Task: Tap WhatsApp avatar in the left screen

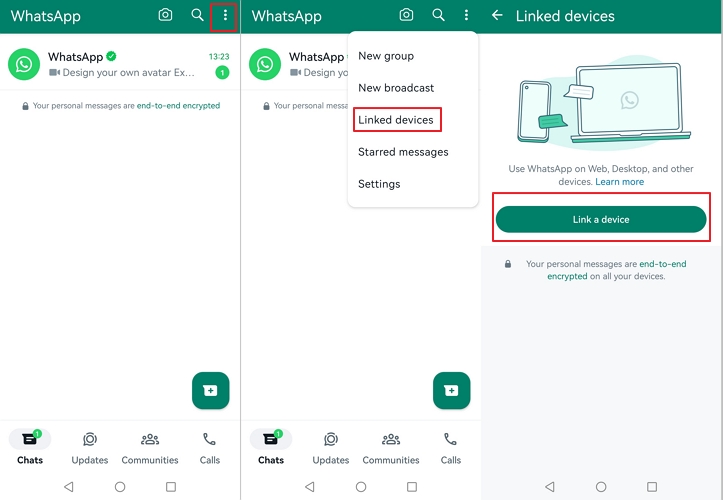Action: (x=24, y=64)
